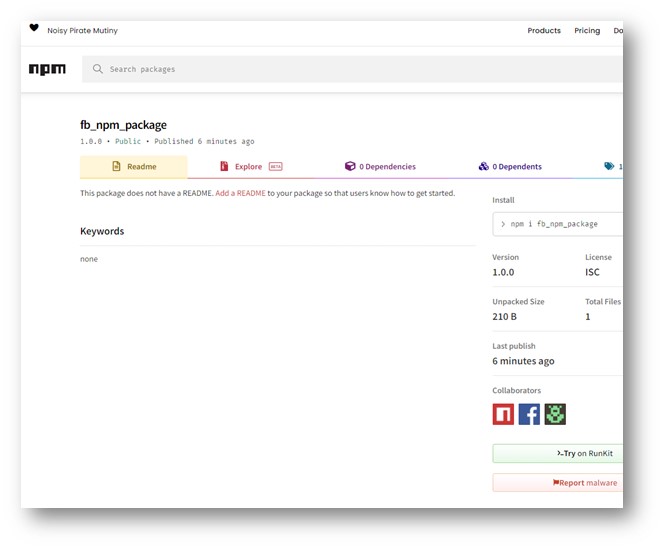This screenshot has width=665, height=550.
Task: Open the npm collaborator avatar
Action: 503,414
